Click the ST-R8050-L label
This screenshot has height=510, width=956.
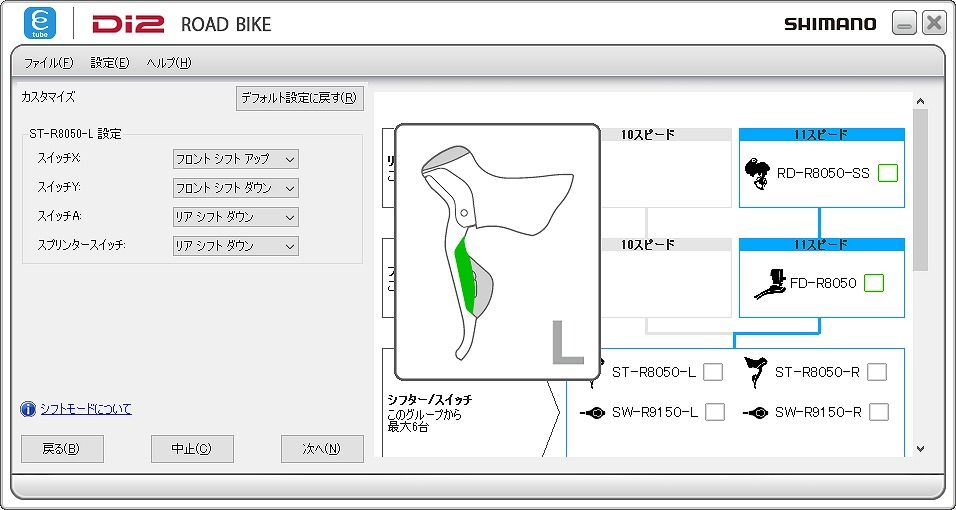(x=654, y=372)
